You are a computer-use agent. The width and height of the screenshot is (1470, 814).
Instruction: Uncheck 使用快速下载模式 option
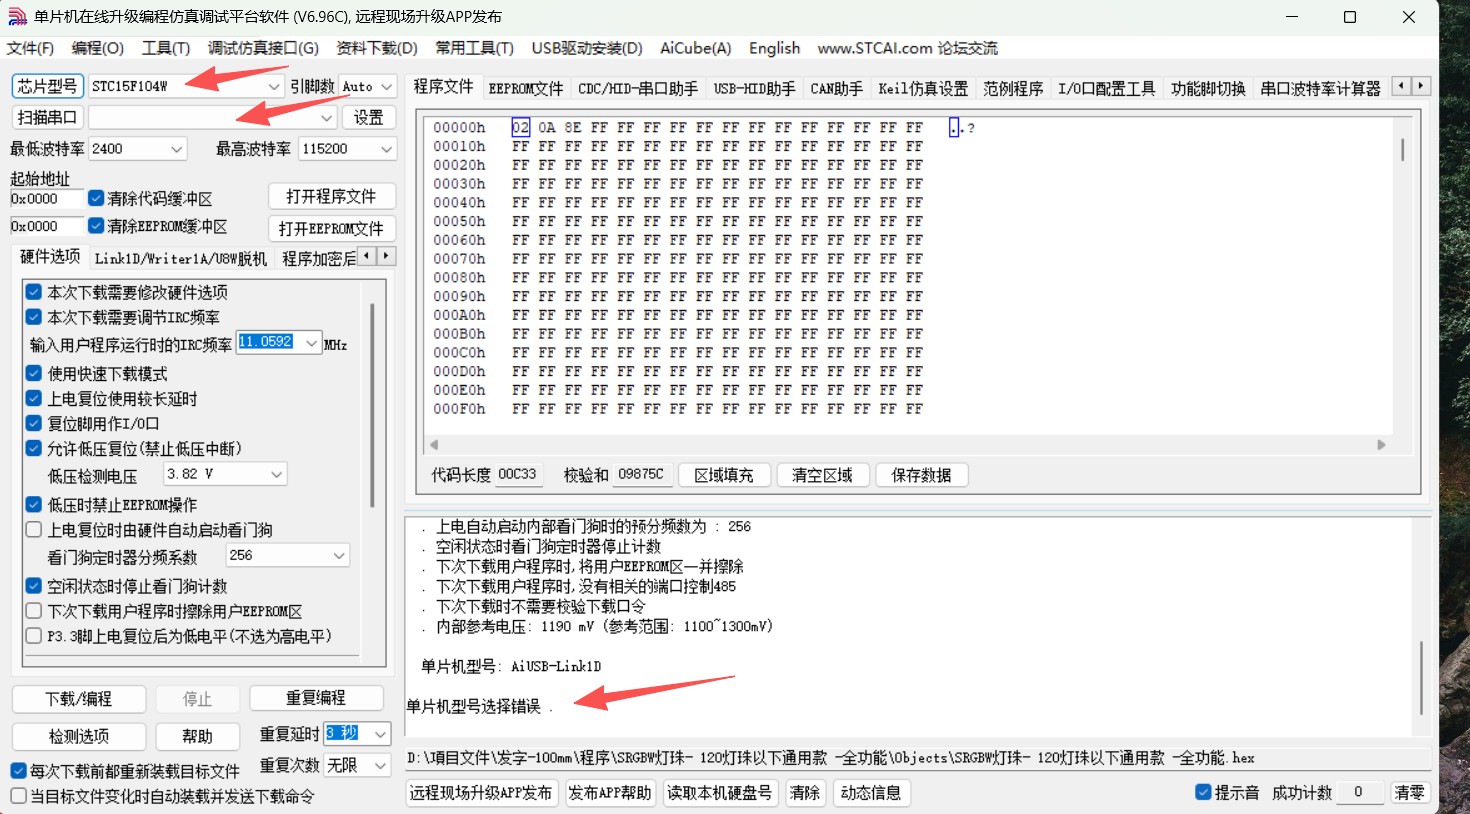[x=34, y=374]
